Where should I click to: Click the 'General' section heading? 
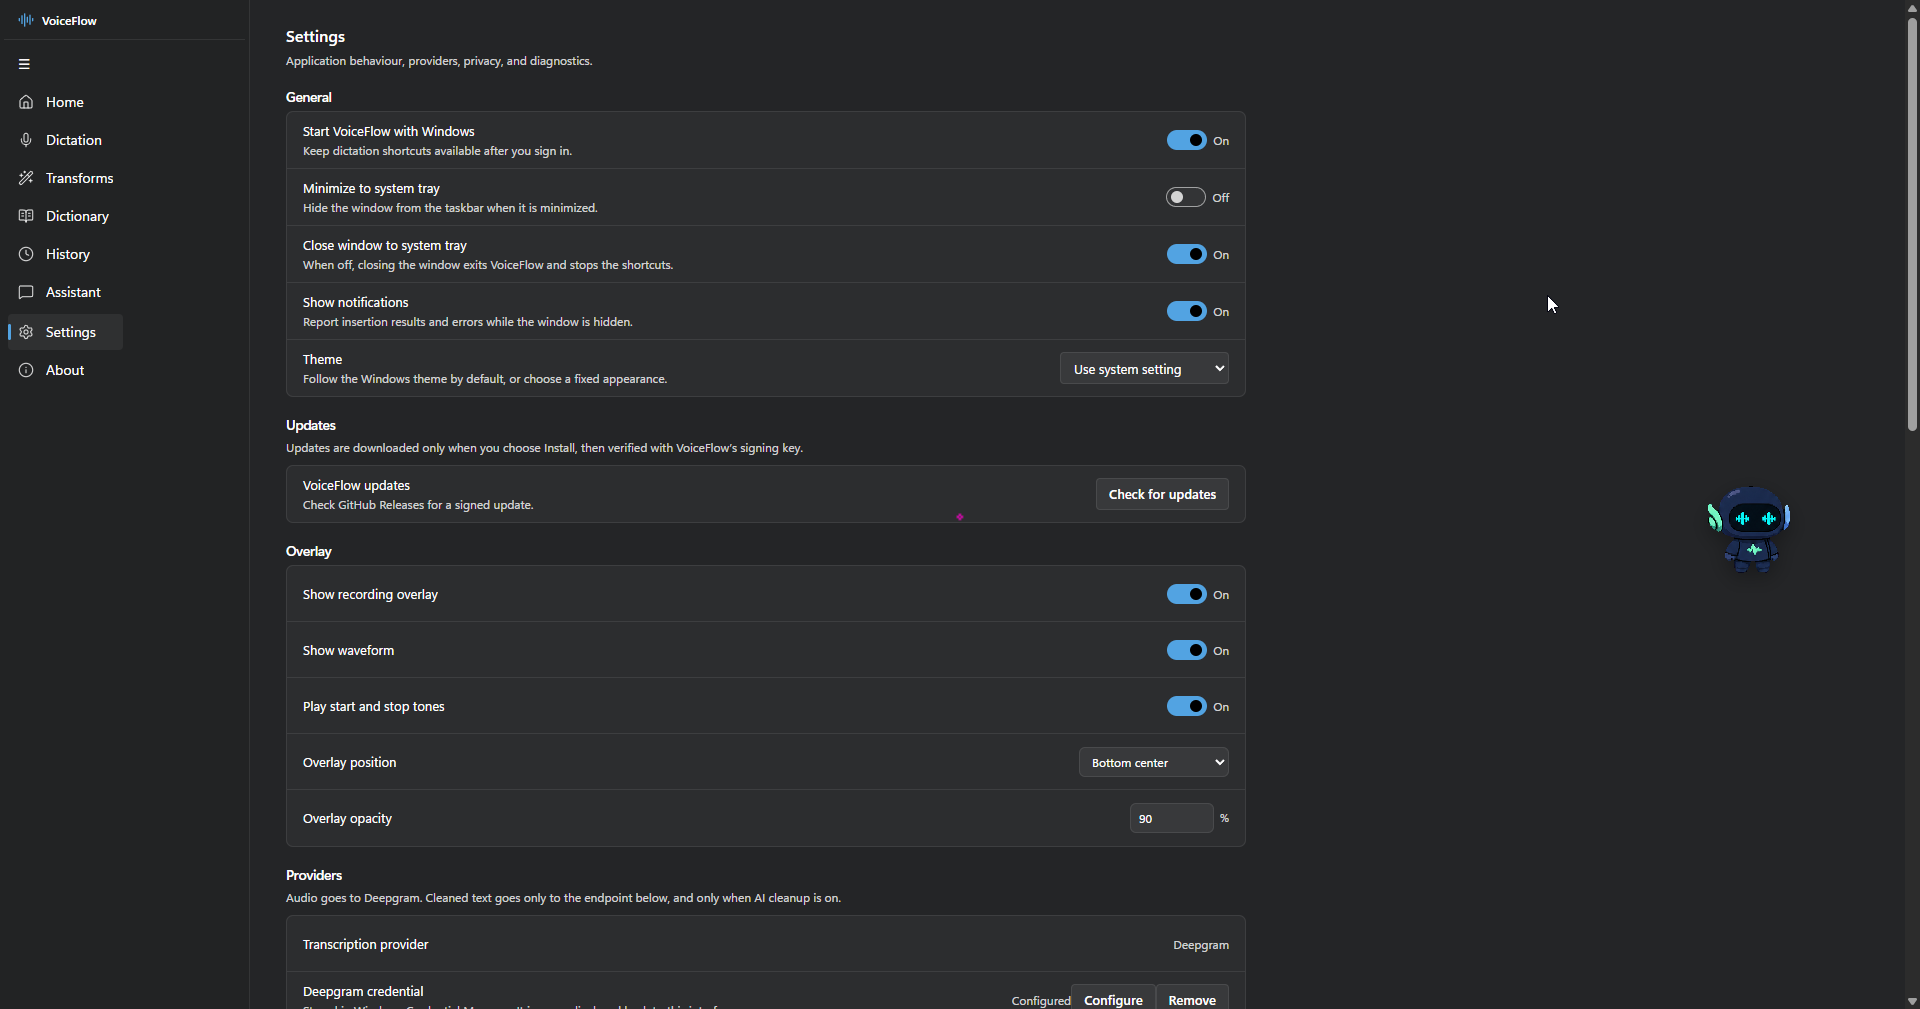coord(309,97)
